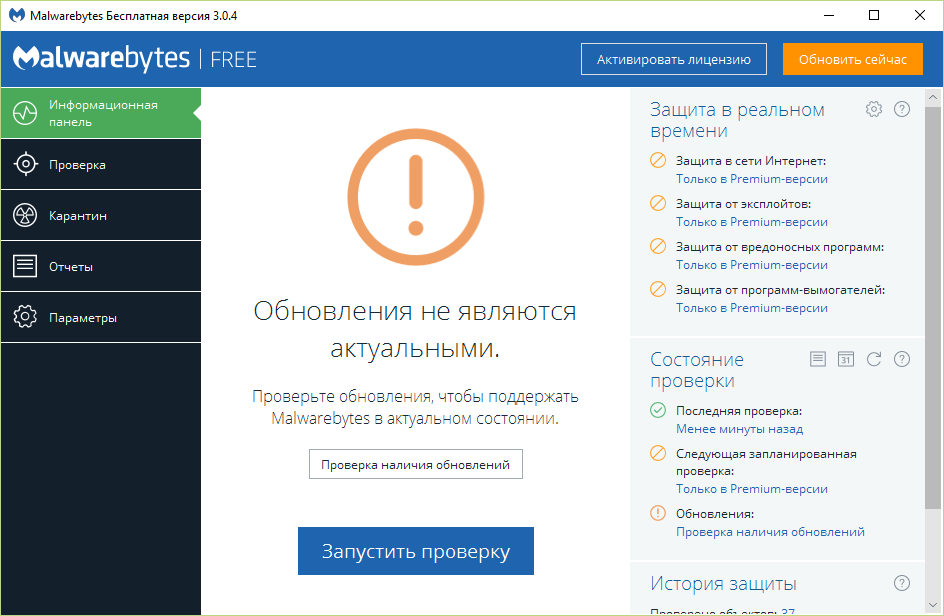Screen dimensions: 944x616
Task: Click the Malwarebytes title bar app icon
Action: tap(17, 15)
